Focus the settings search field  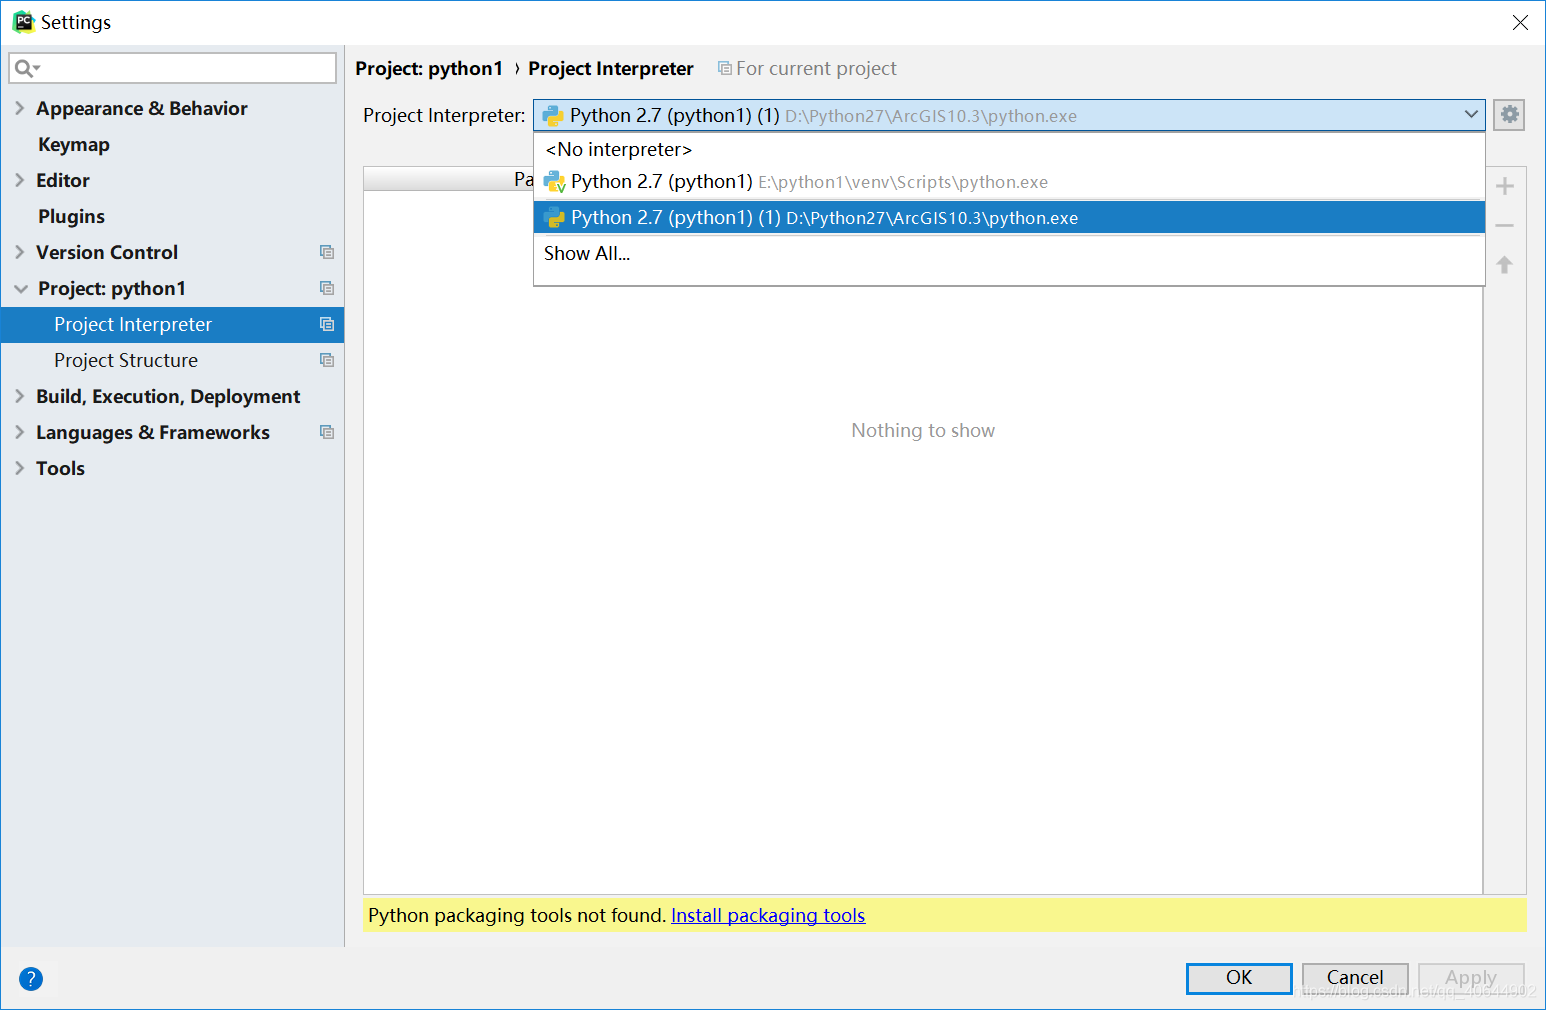172,68
